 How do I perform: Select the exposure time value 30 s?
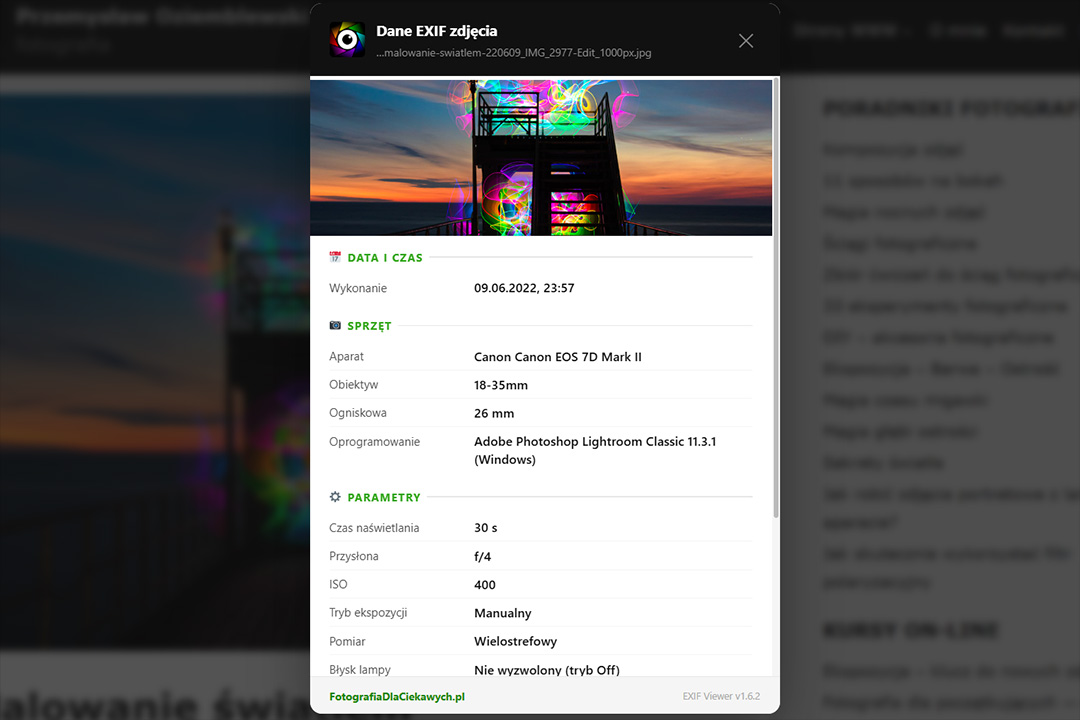coord(486,528)
